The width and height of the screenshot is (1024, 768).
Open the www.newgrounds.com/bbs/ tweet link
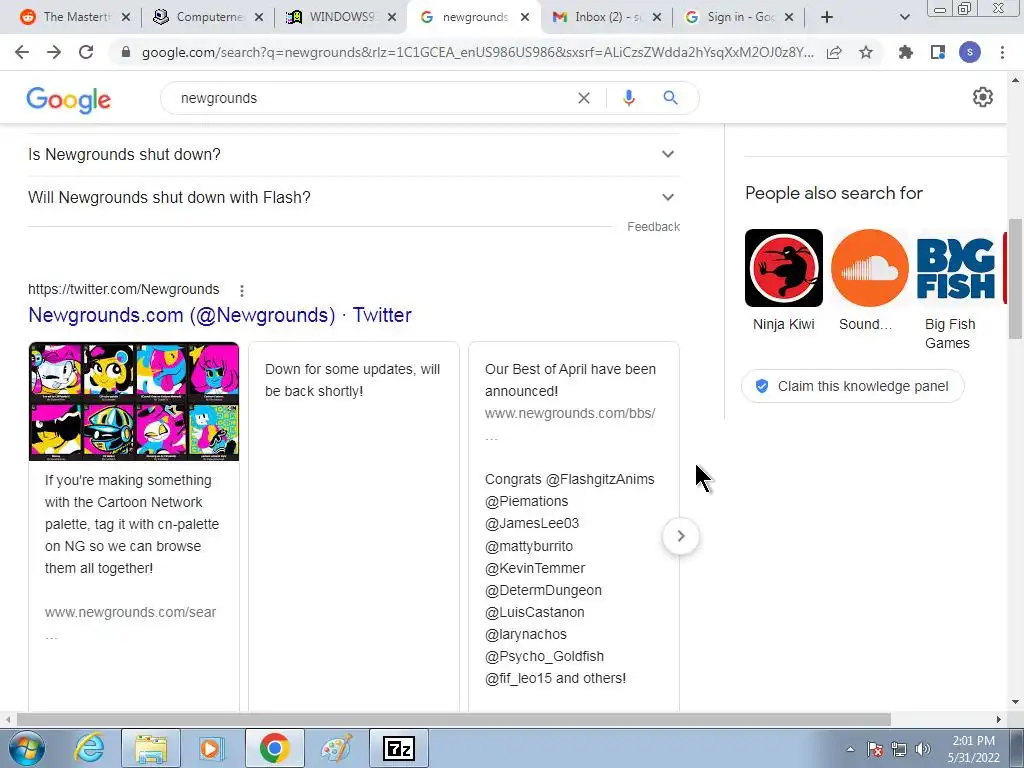[x=569, y=413]
